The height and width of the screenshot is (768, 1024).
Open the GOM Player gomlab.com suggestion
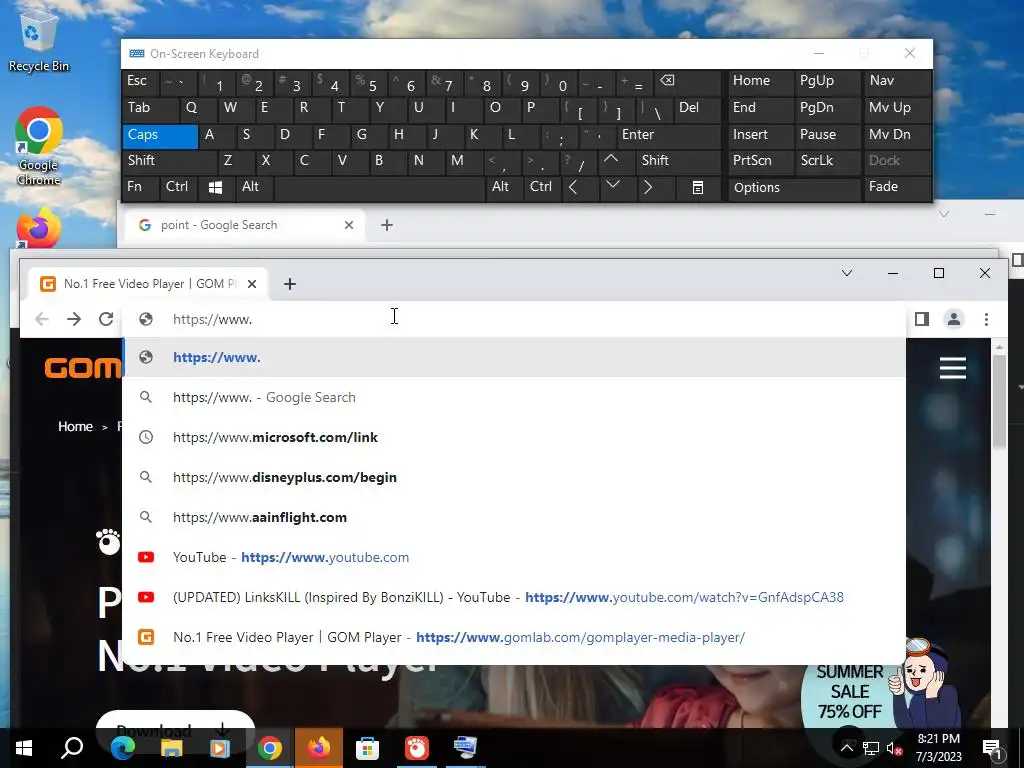pos(514,637)
